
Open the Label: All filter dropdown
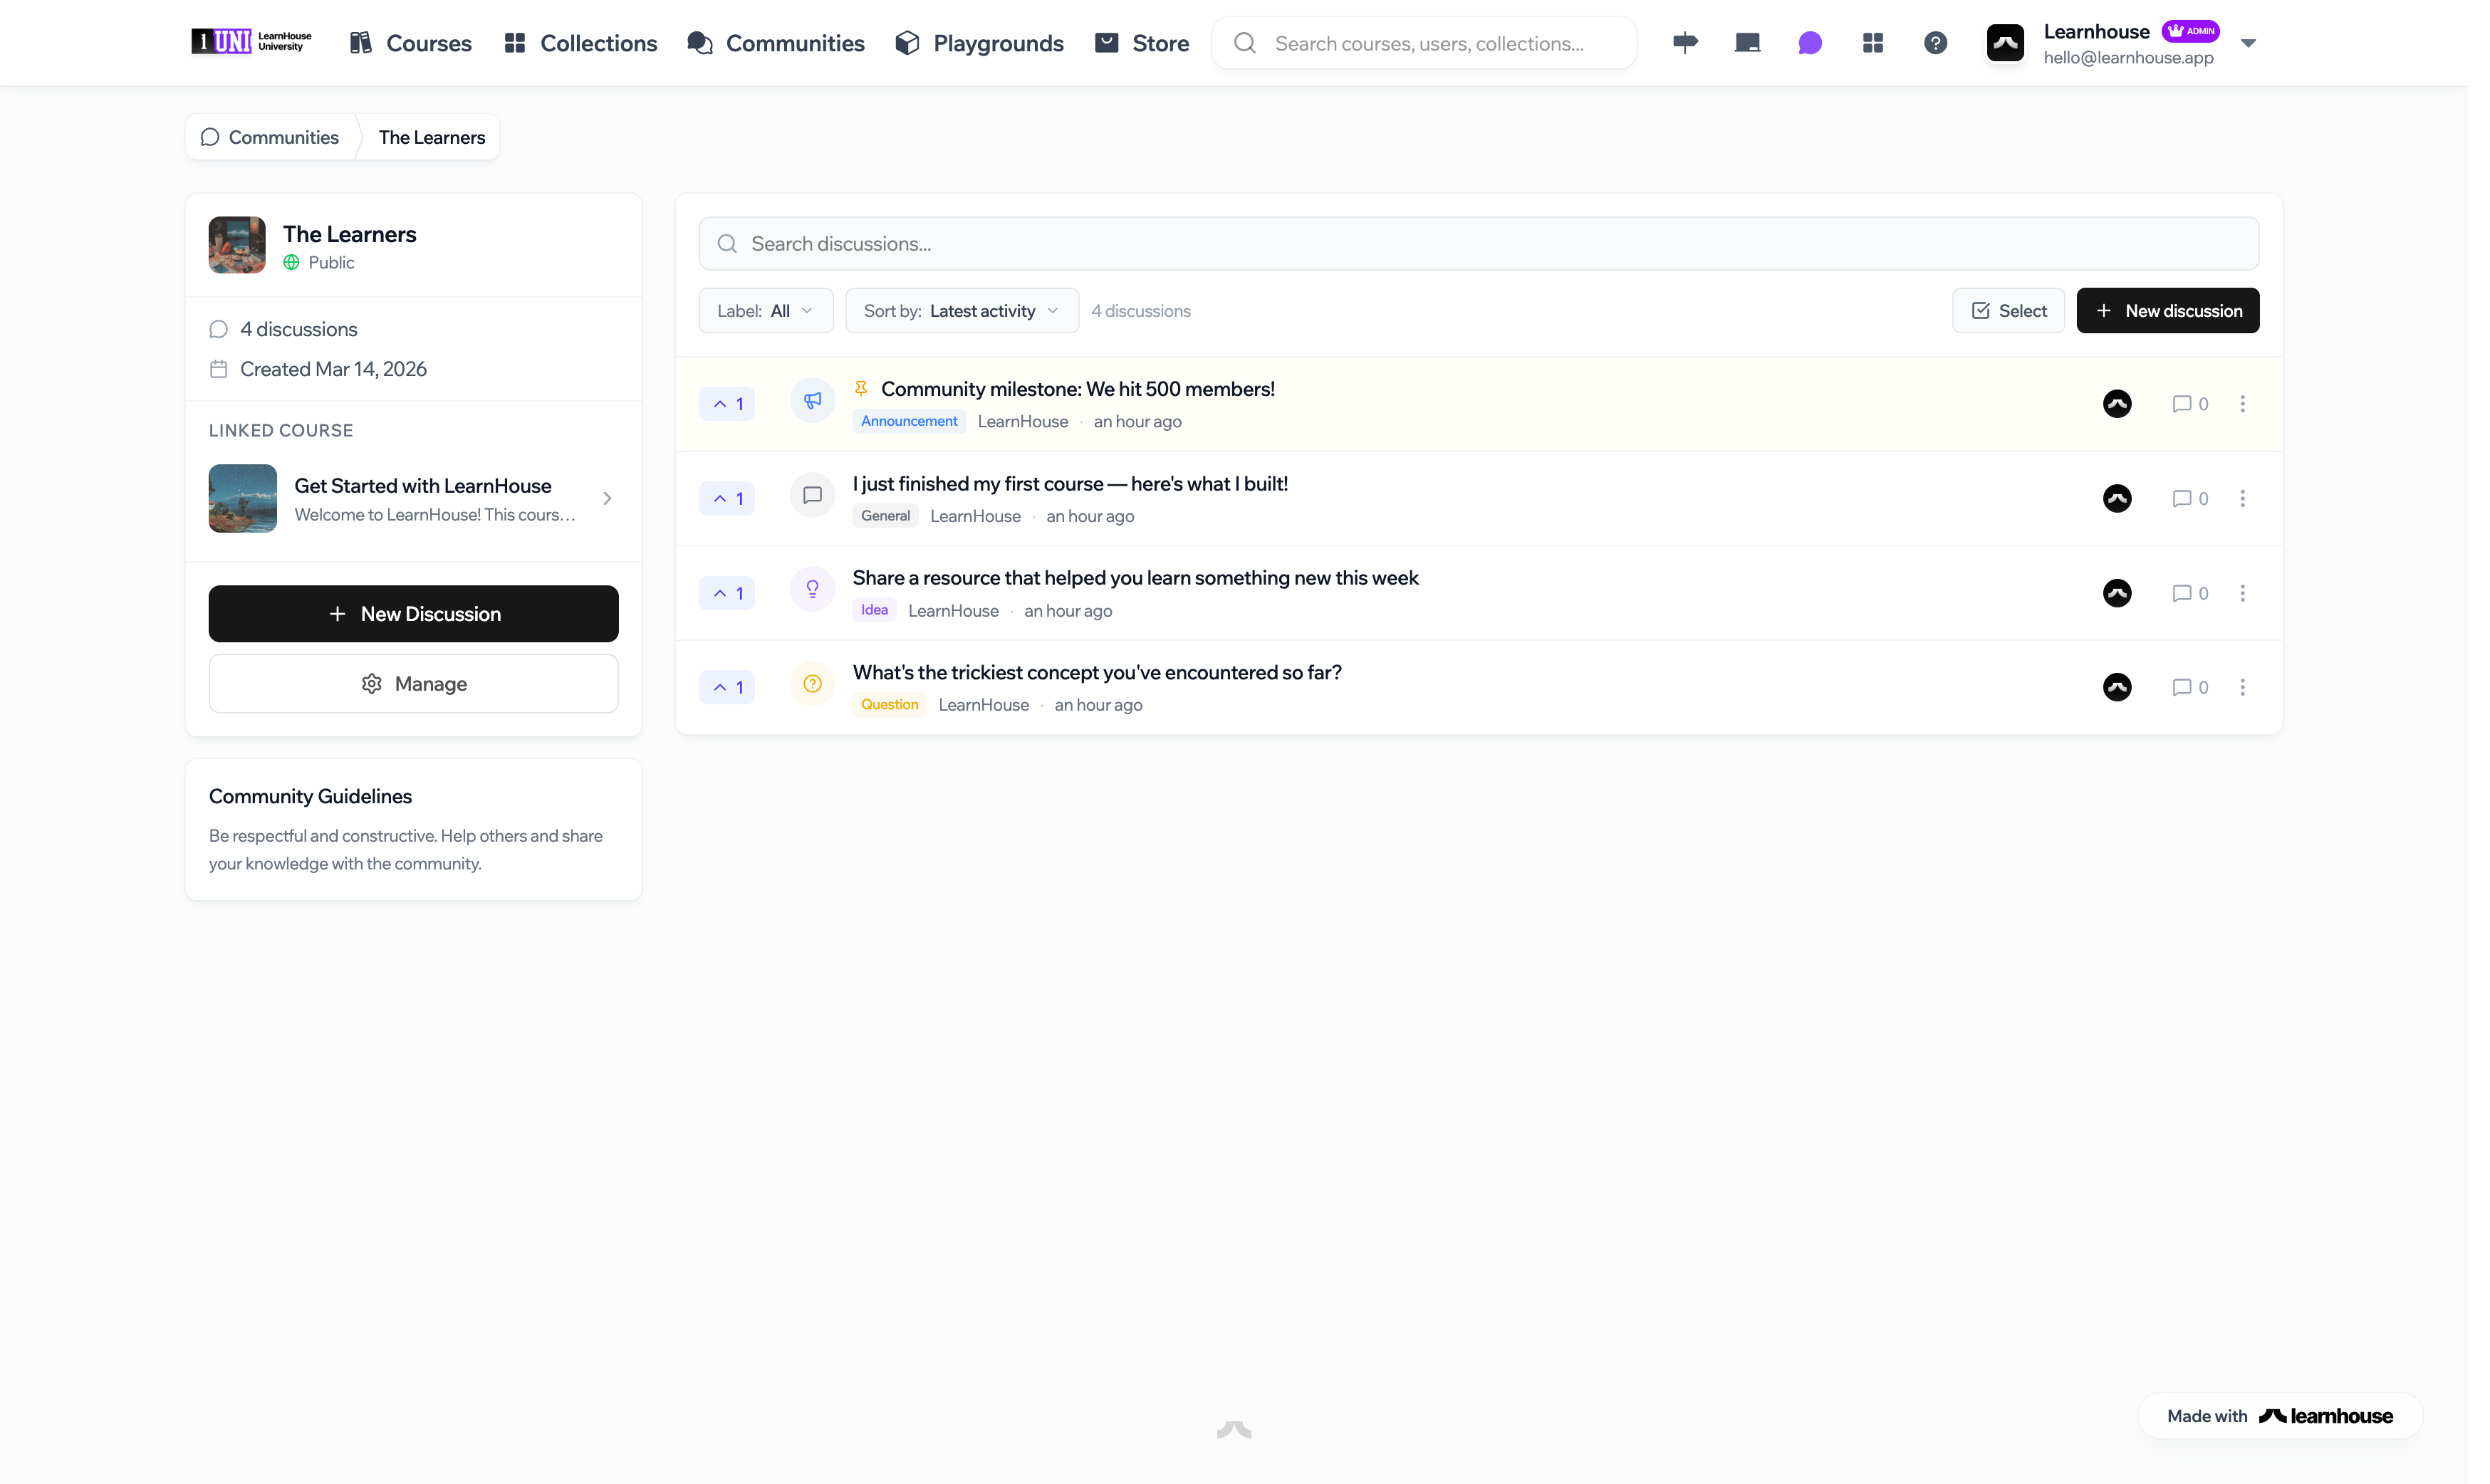click(x=766, y=310)
